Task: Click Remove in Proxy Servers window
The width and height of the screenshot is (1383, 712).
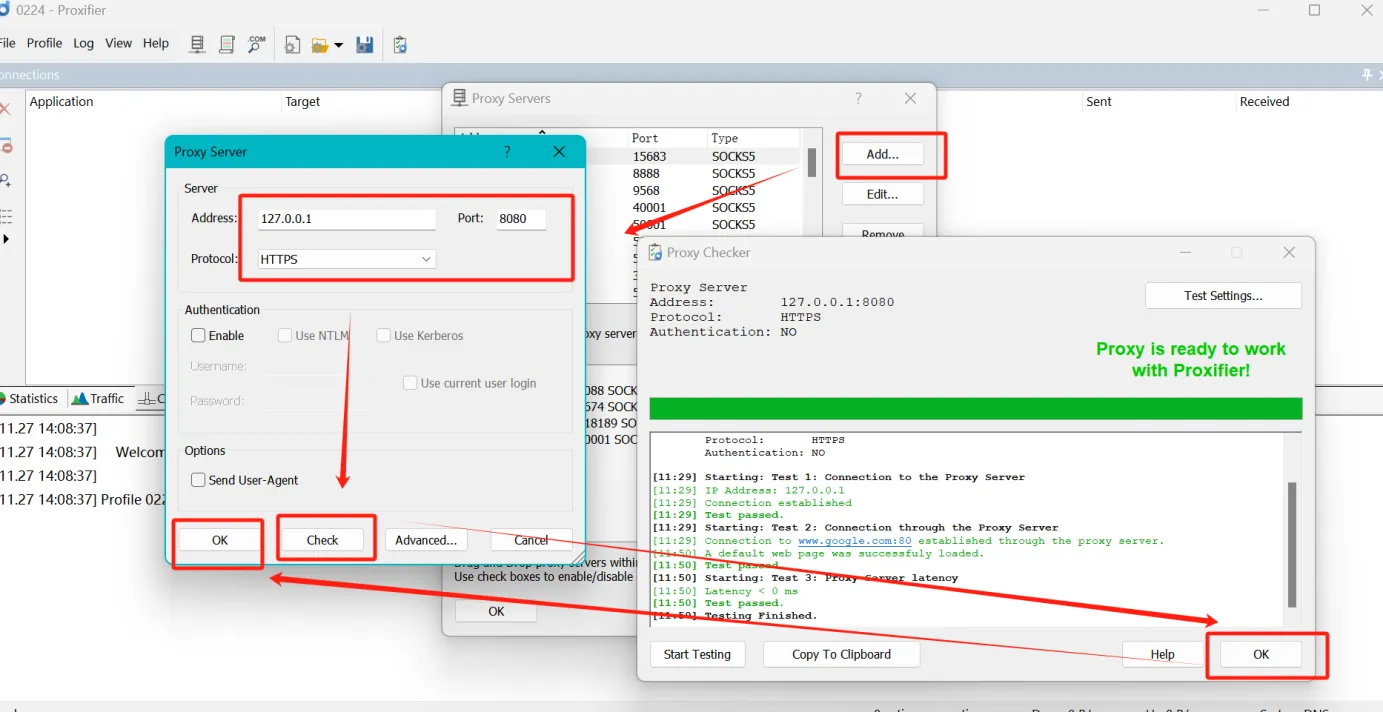Action: click(882, 233)
